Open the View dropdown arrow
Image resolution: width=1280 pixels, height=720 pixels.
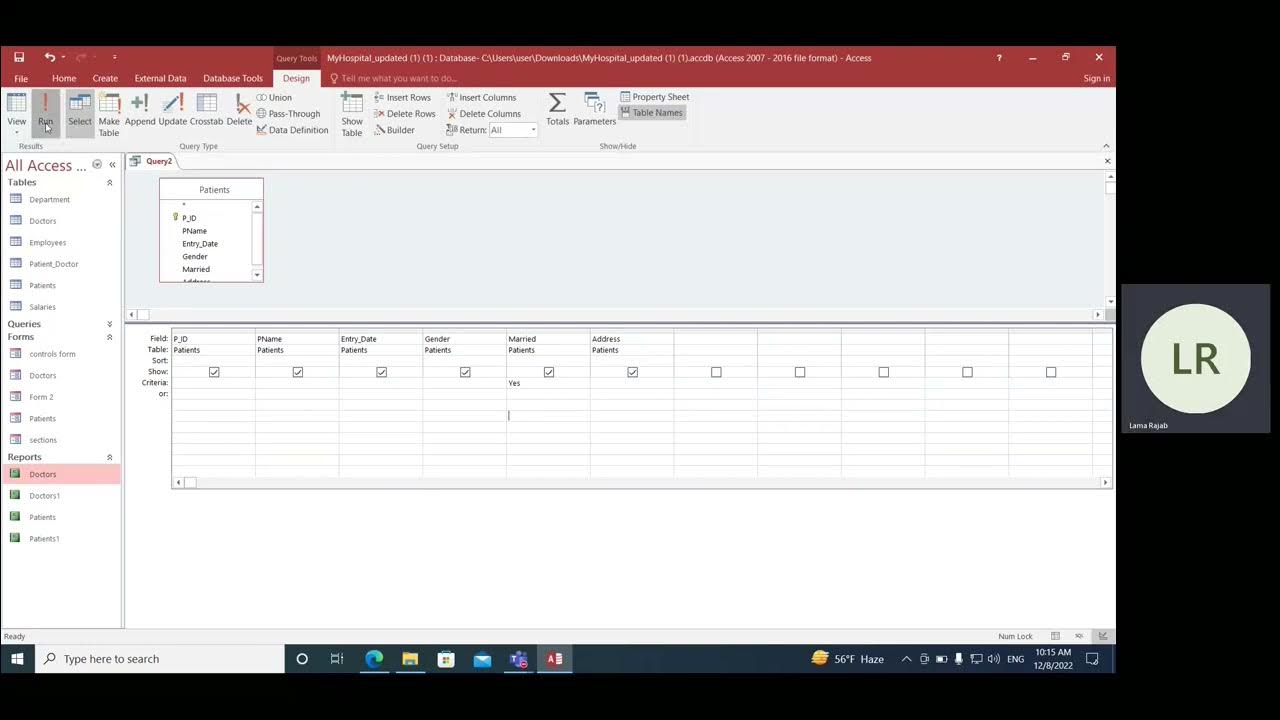(x=17, y=132)
